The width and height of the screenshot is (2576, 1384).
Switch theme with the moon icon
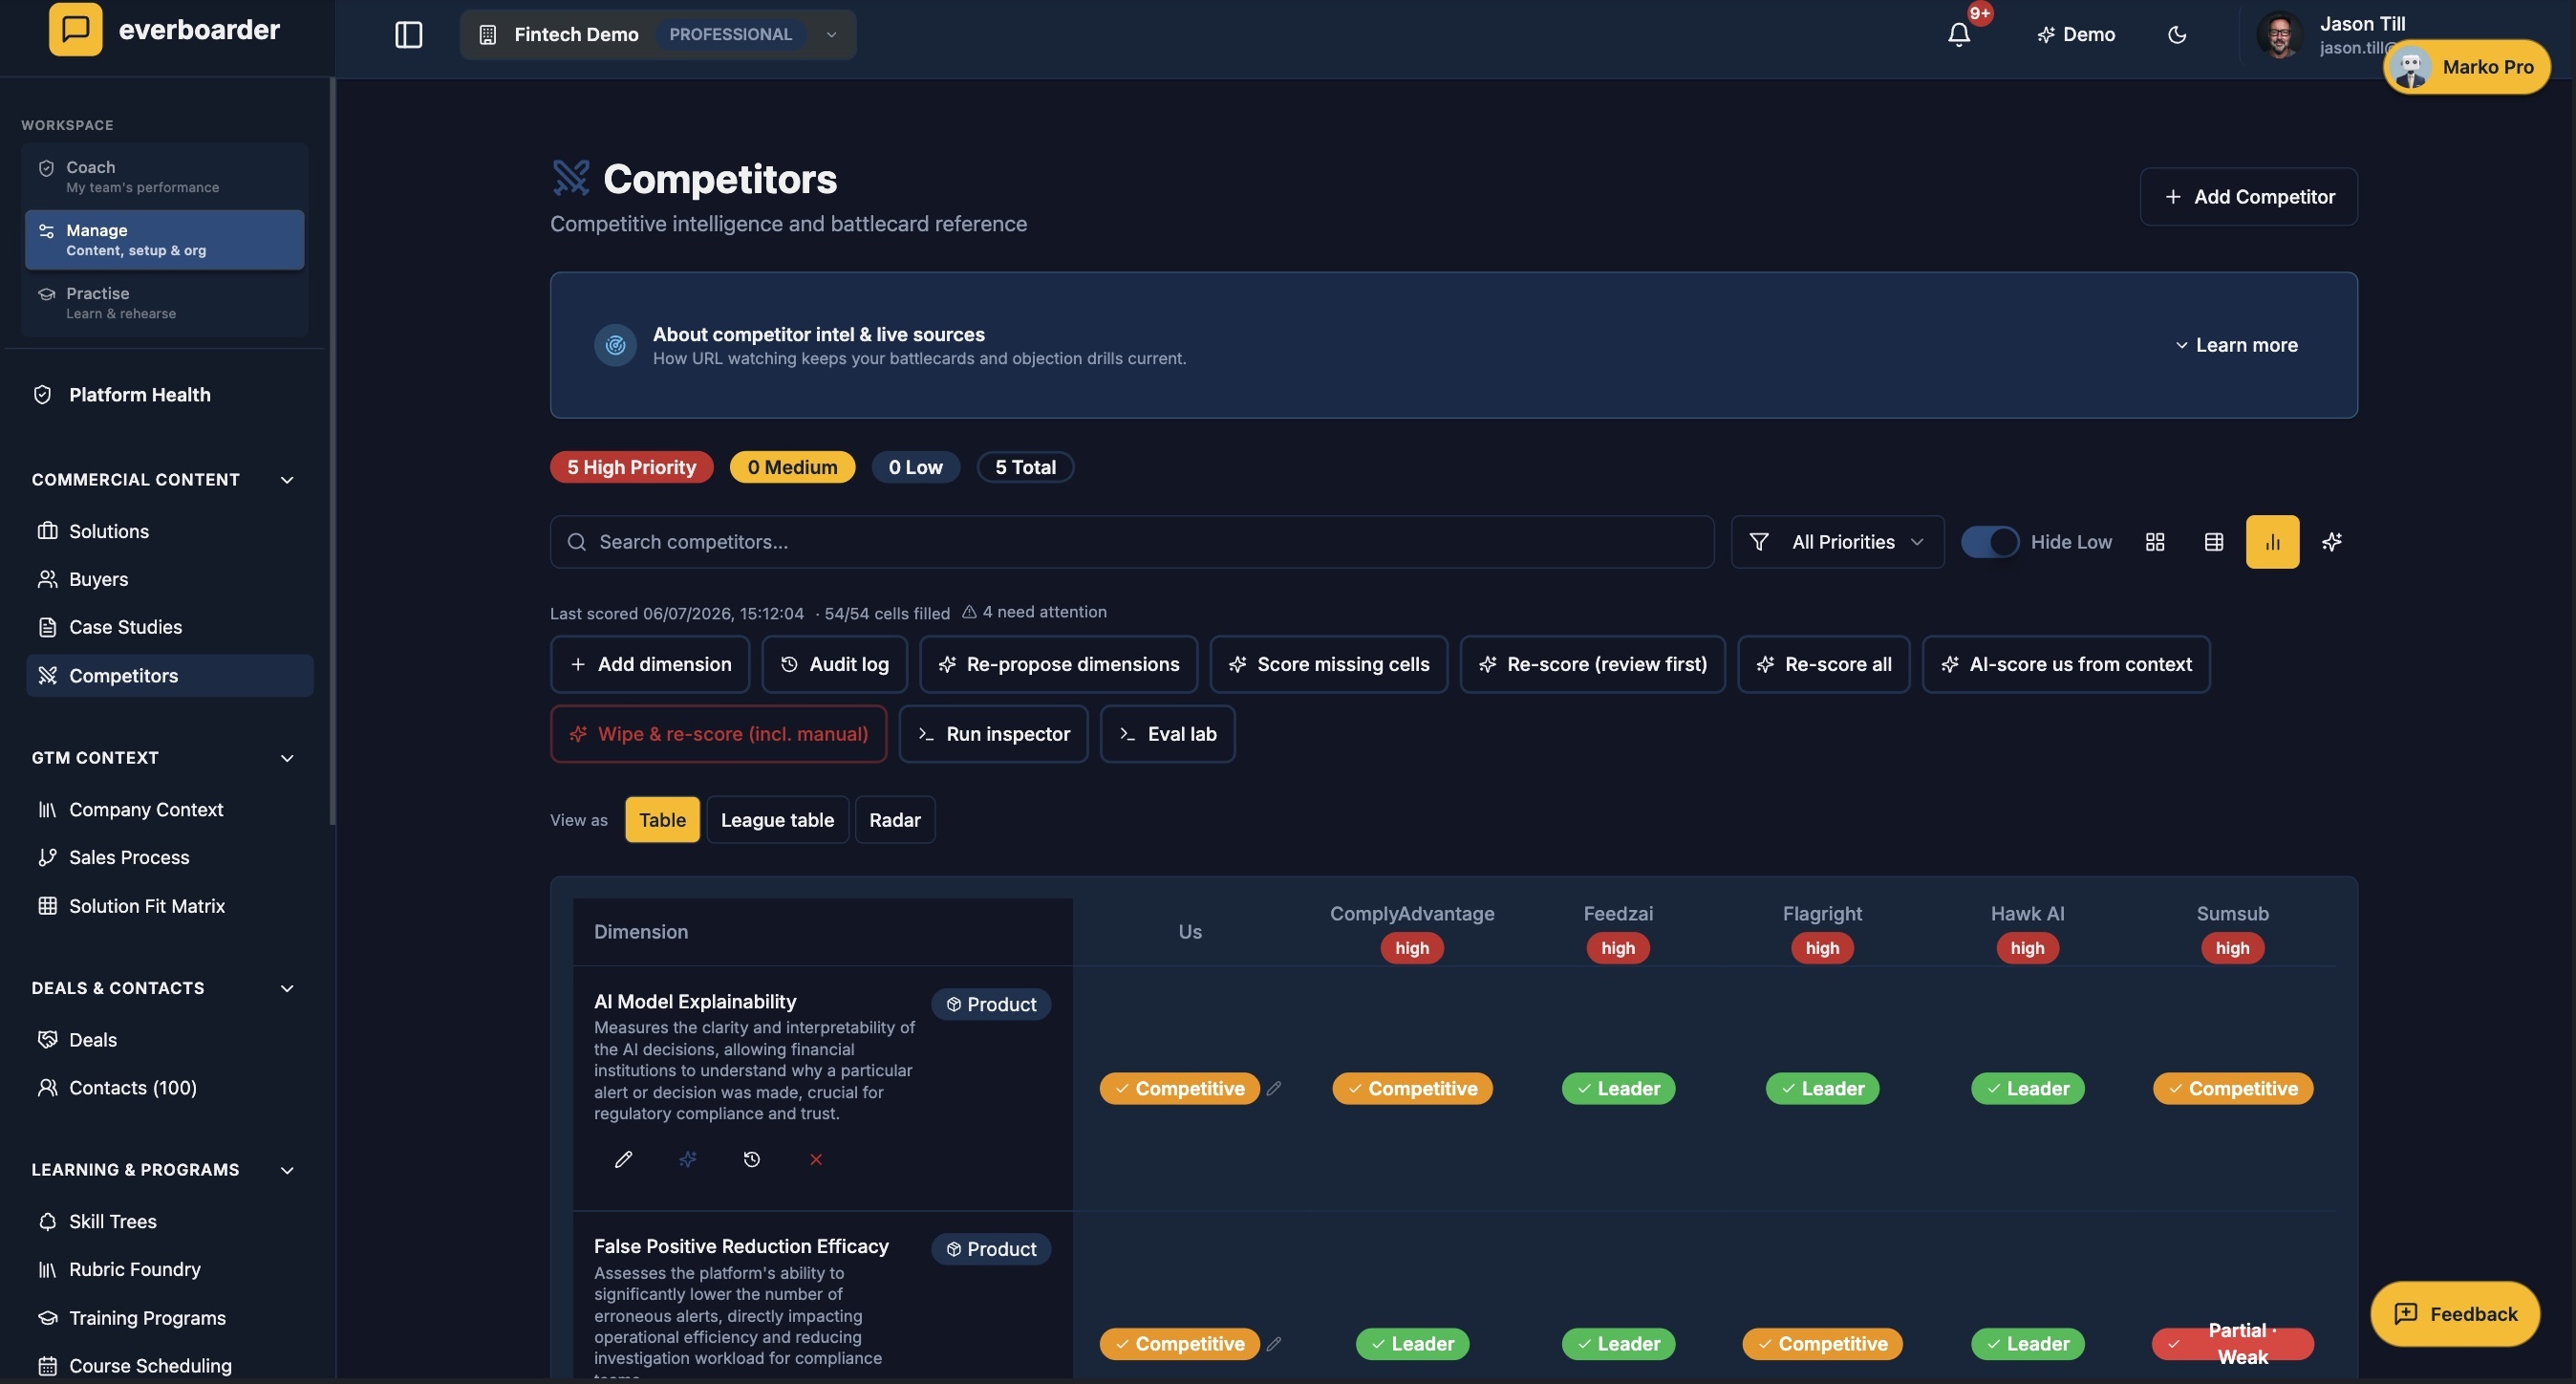tap(2177, 35)
